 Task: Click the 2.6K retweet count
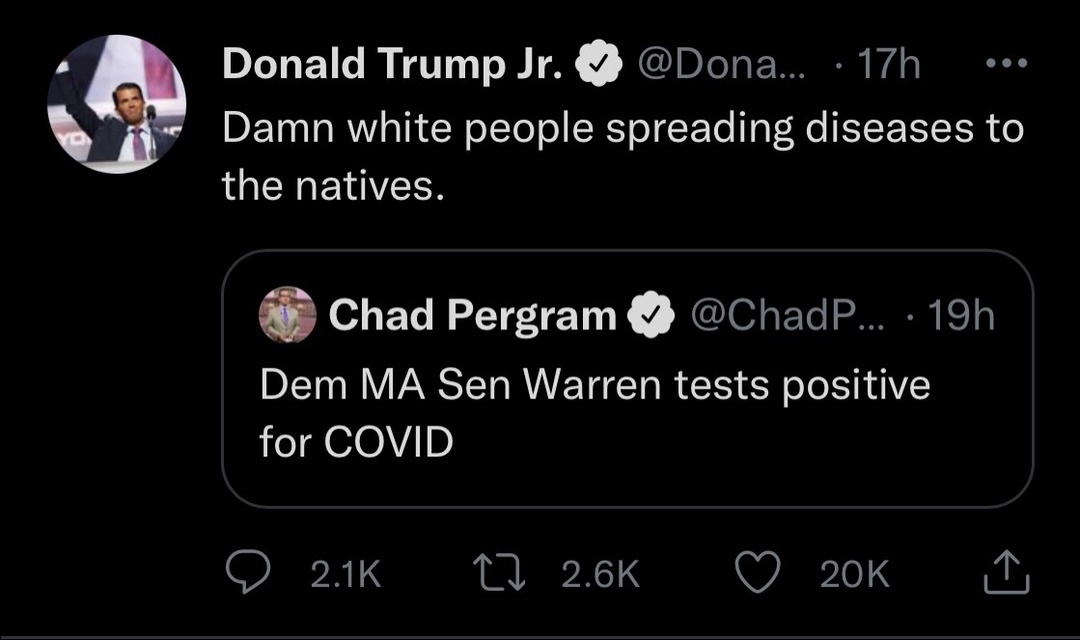599,573
